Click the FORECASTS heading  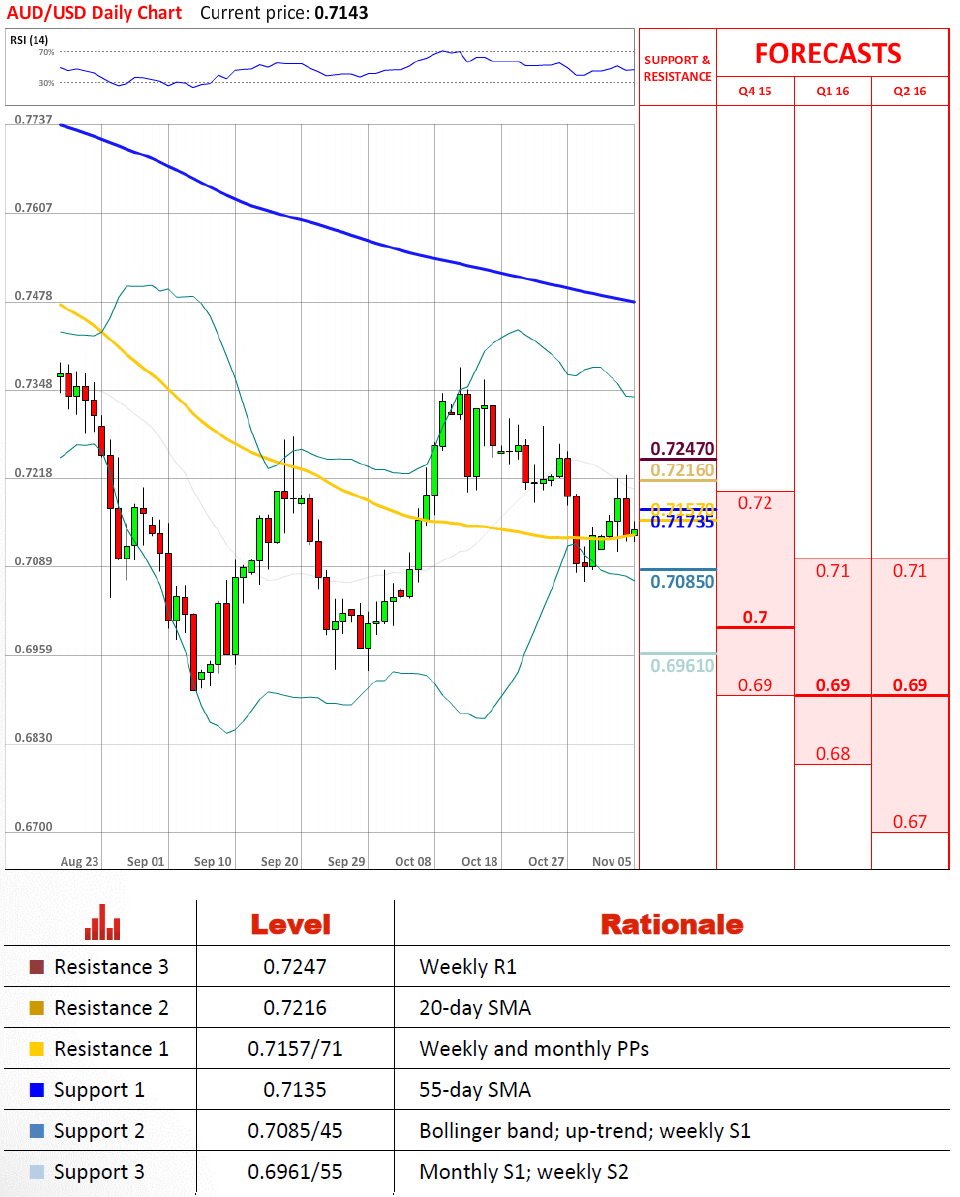(x=828, y=53)
